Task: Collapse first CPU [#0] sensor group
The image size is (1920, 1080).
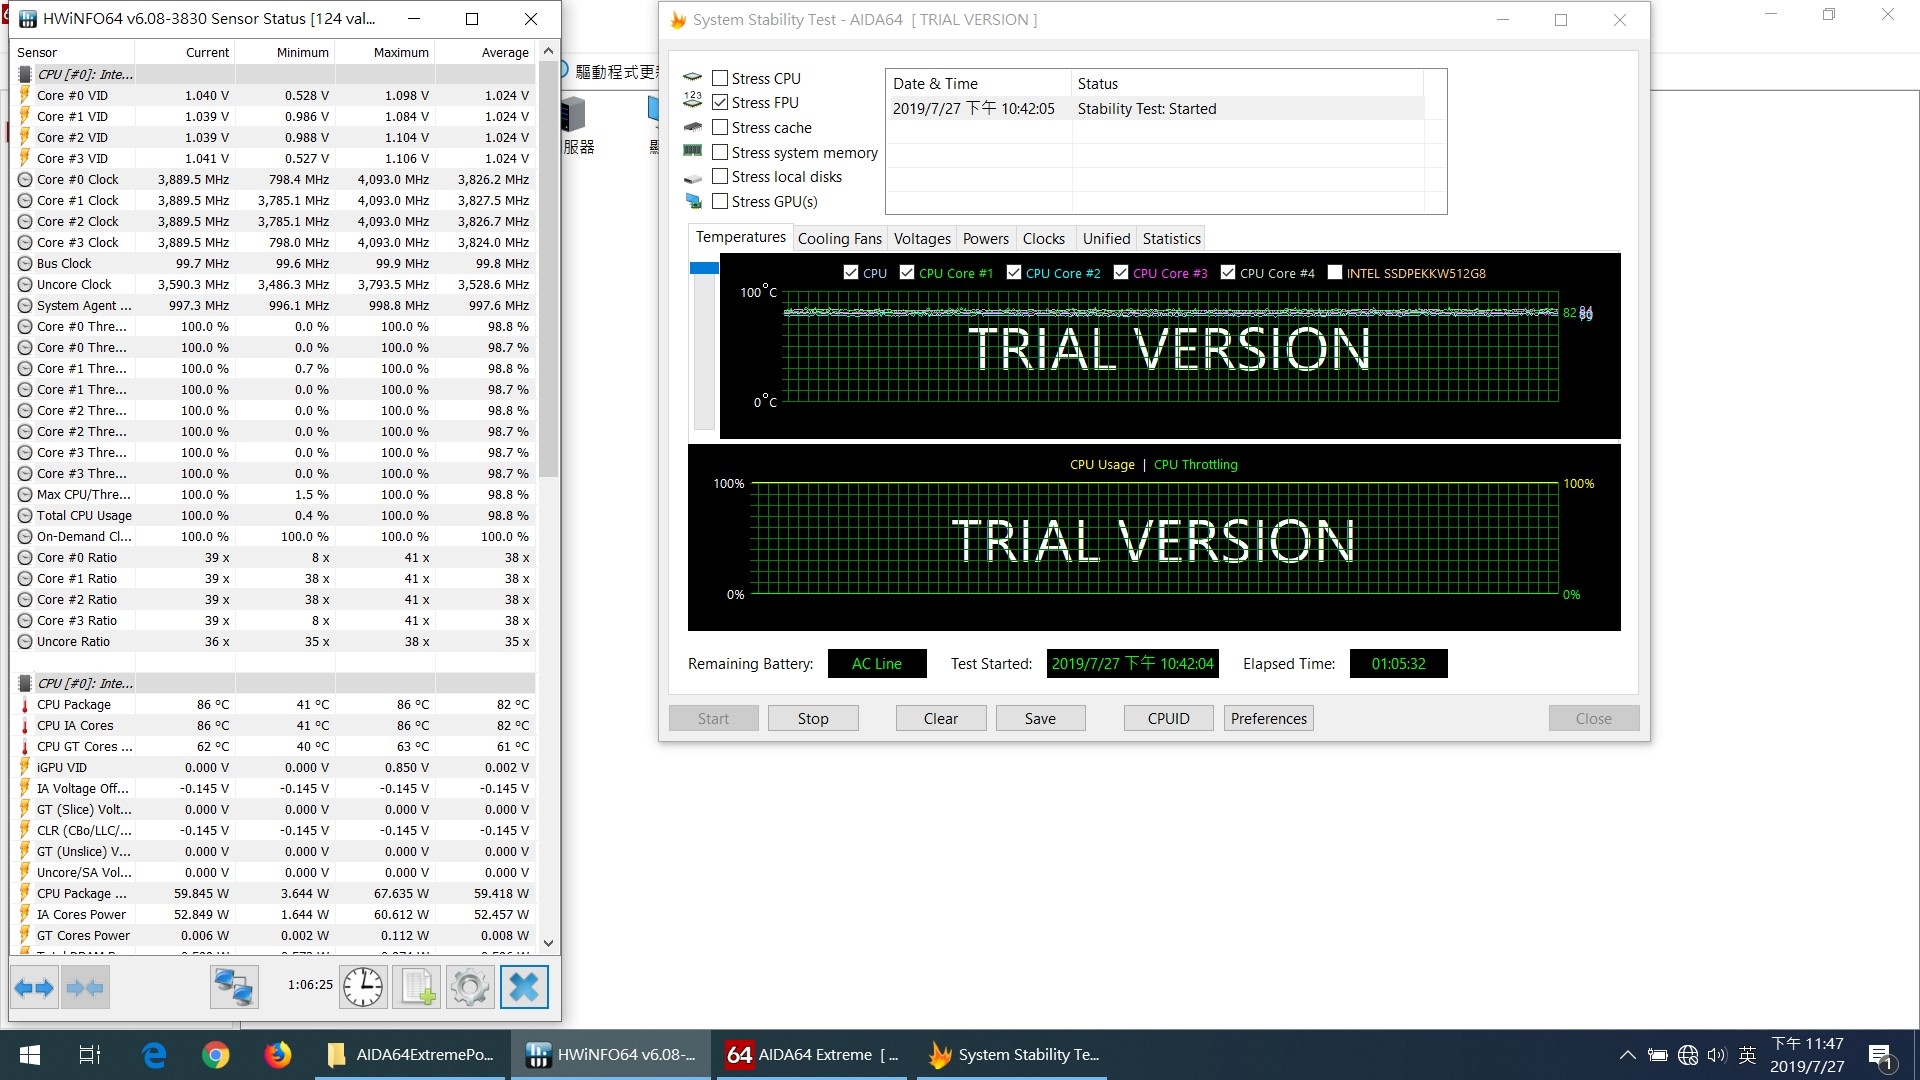Action: [x=25, y=74]
